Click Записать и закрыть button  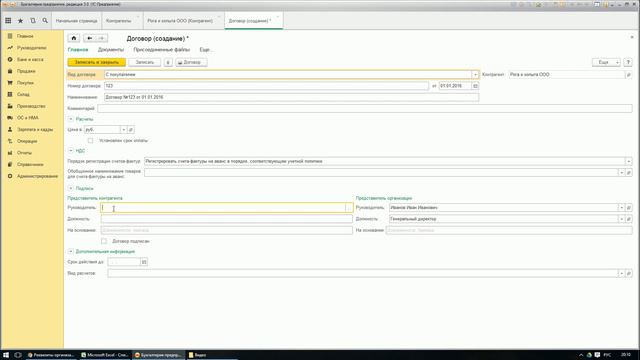[x=97, y=62]
